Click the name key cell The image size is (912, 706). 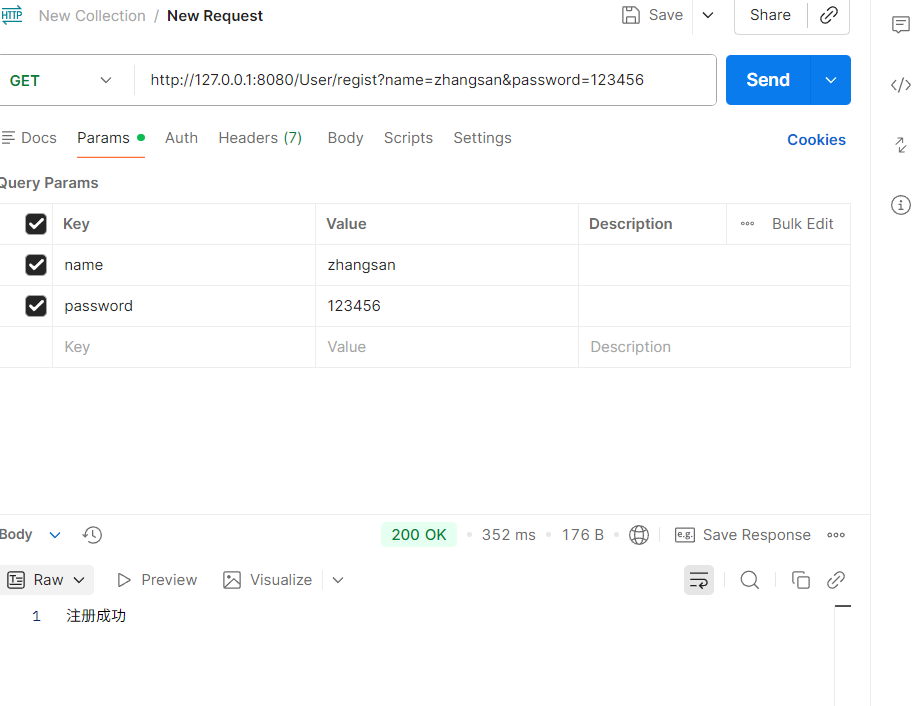pos(184,265)
